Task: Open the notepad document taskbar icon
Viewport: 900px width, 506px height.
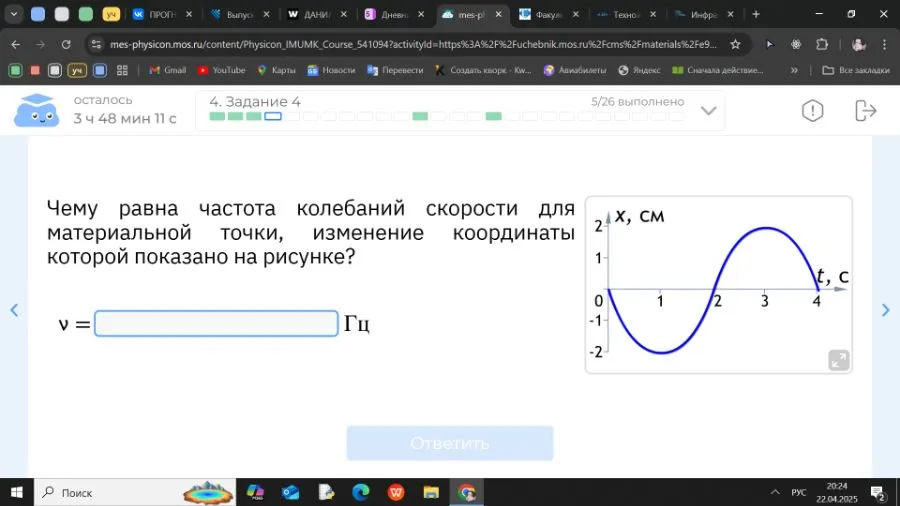Action: click(x=326, y=492)
